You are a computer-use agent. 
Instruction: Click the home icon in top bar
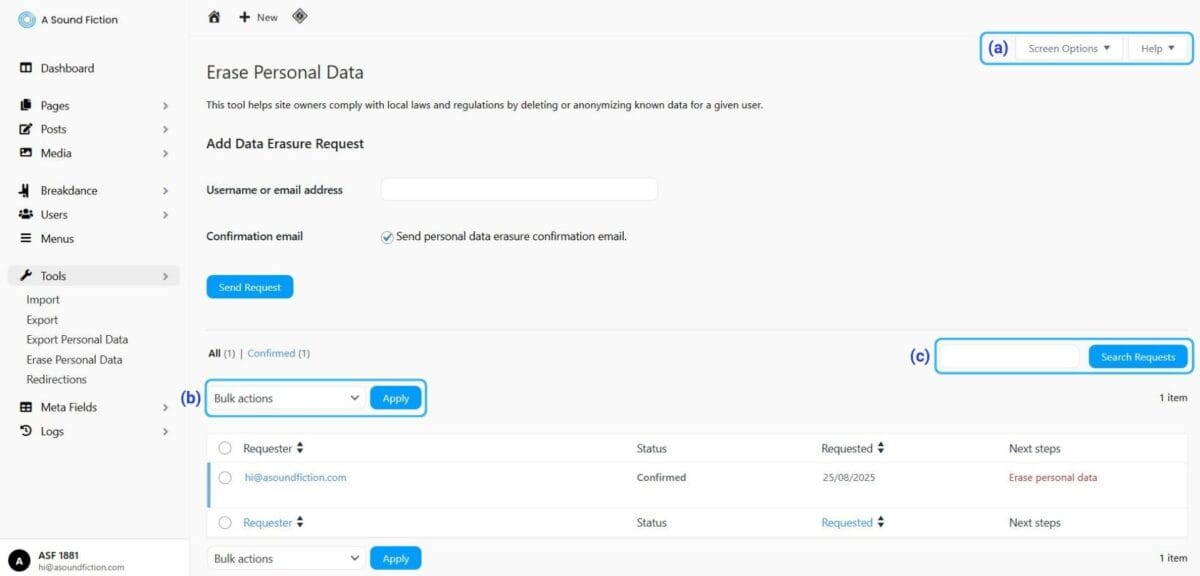click(214, 17)
